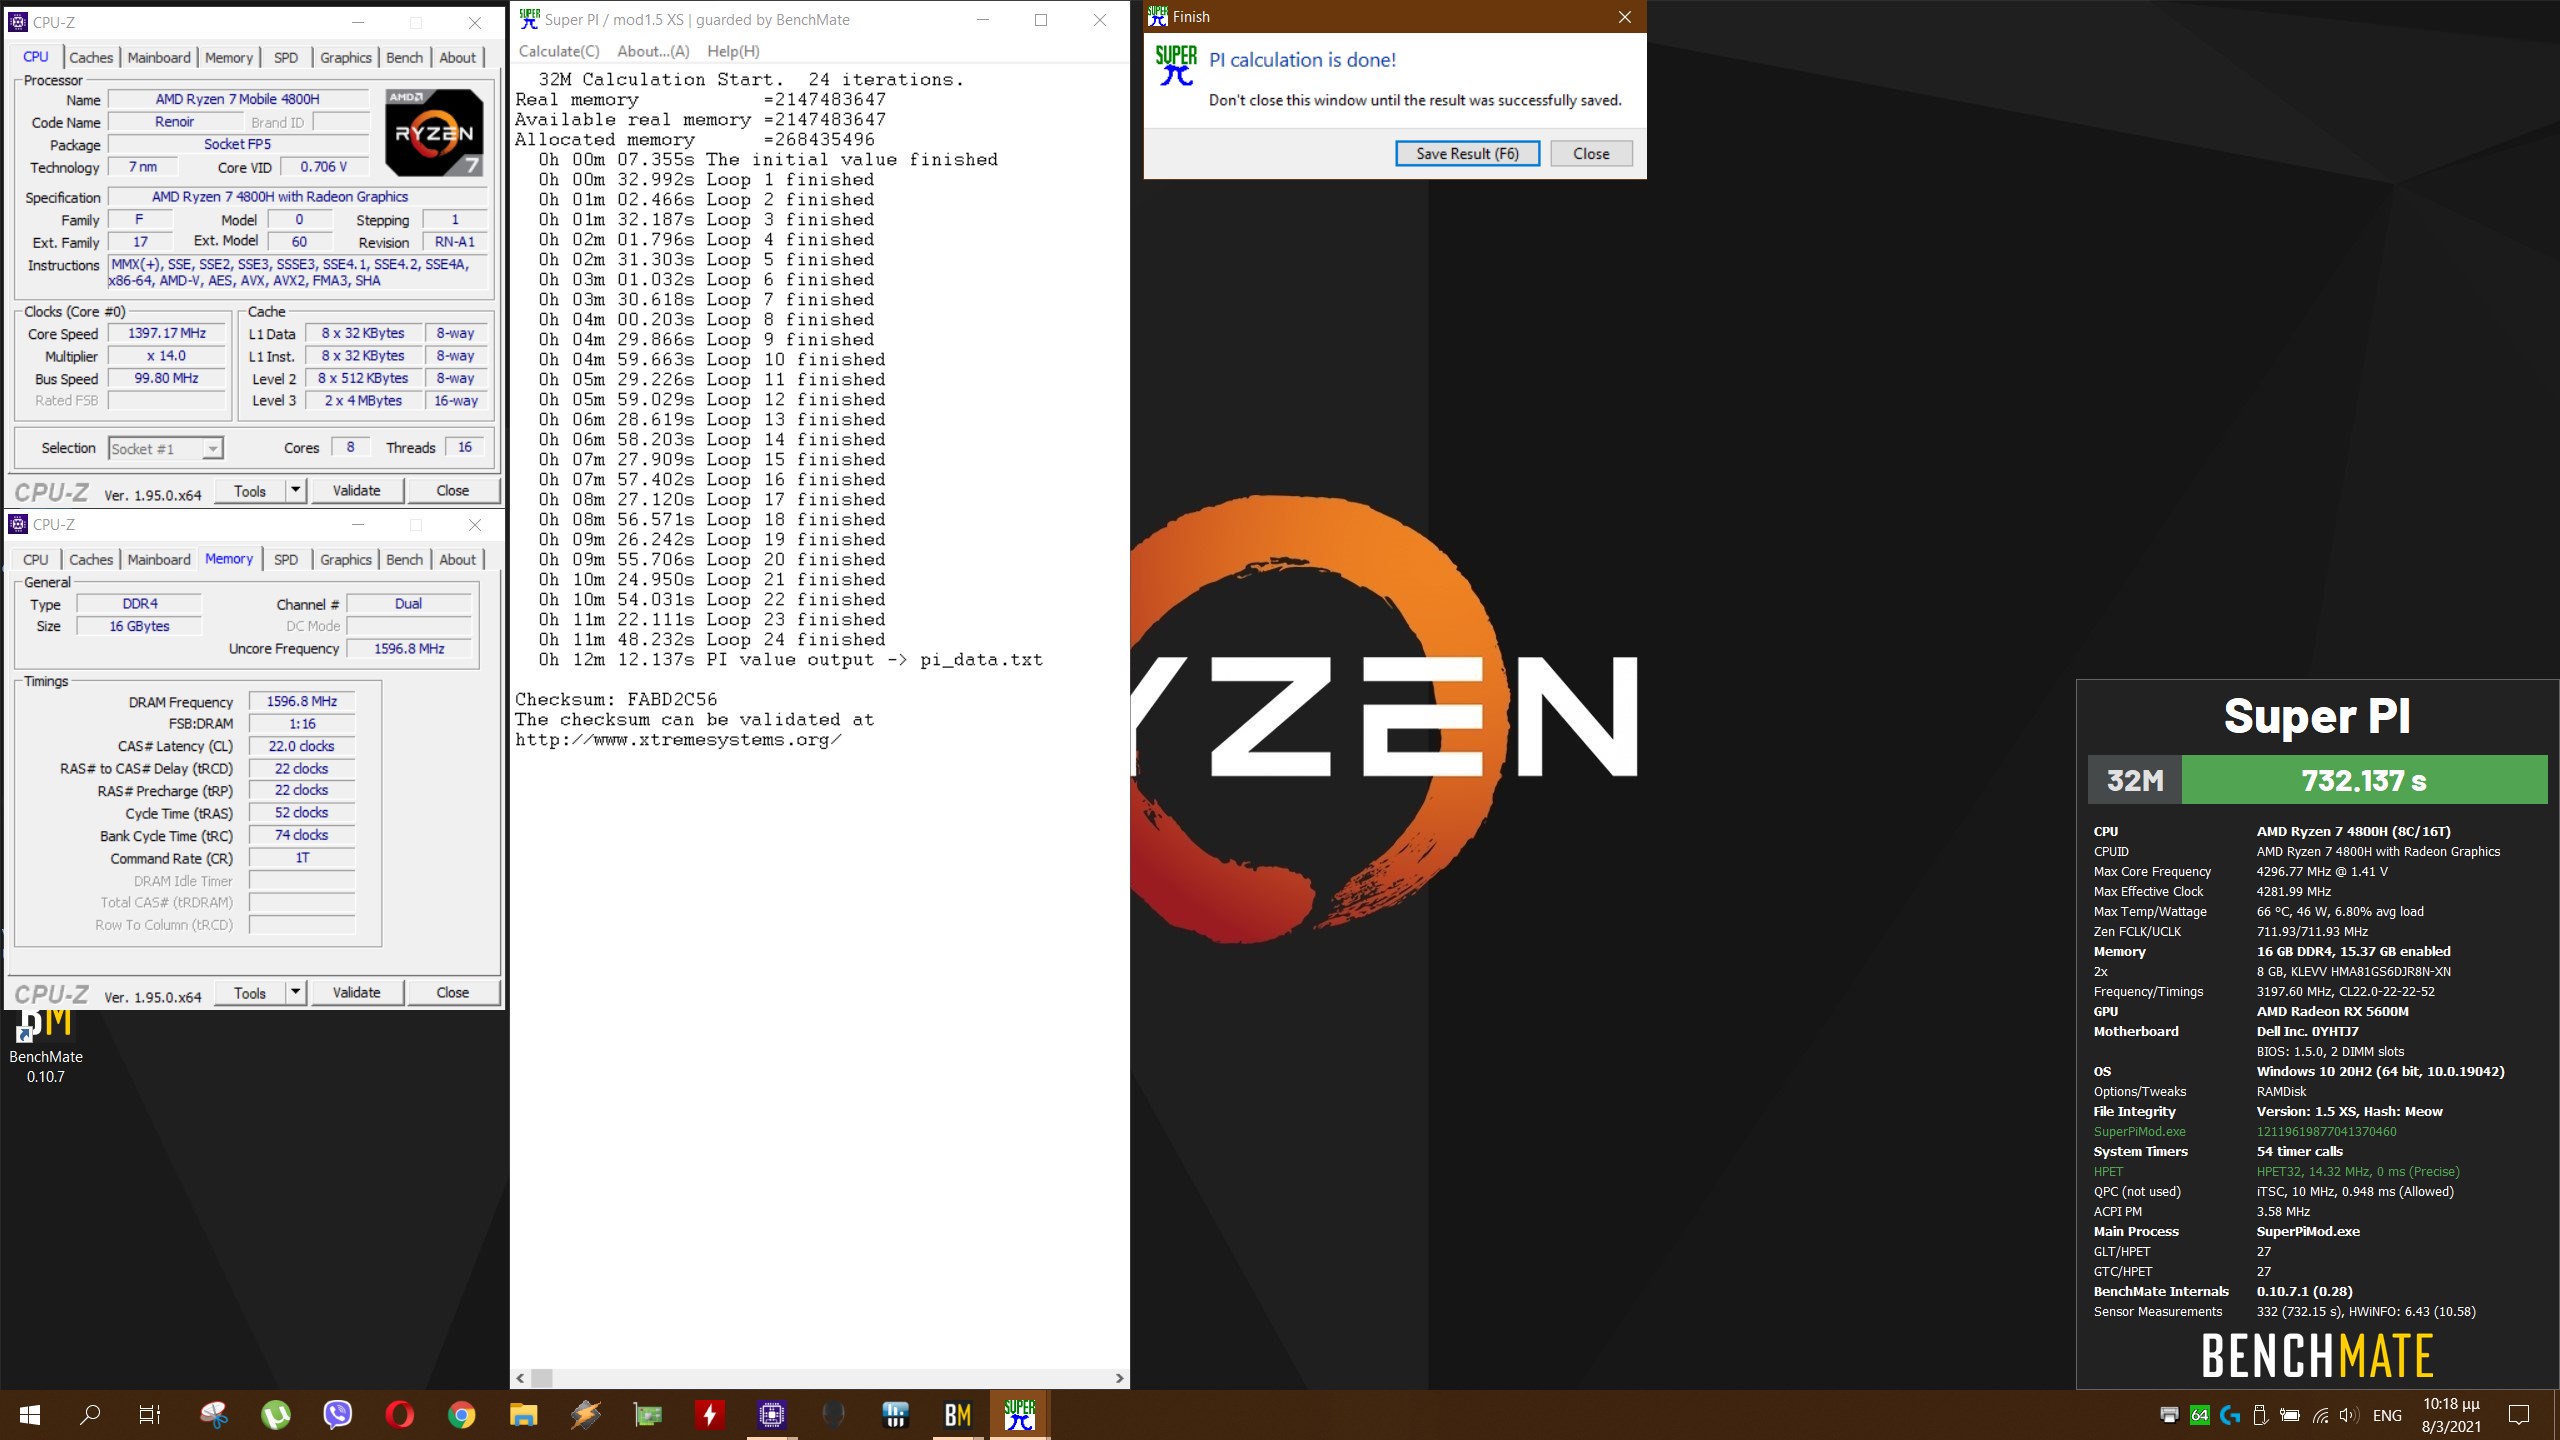Open the BenchMate 0.10.7 desktop shortcut
The width and height of the screenshot is (2560, 1440).
pyautogui.click(x=45, y=1046)
